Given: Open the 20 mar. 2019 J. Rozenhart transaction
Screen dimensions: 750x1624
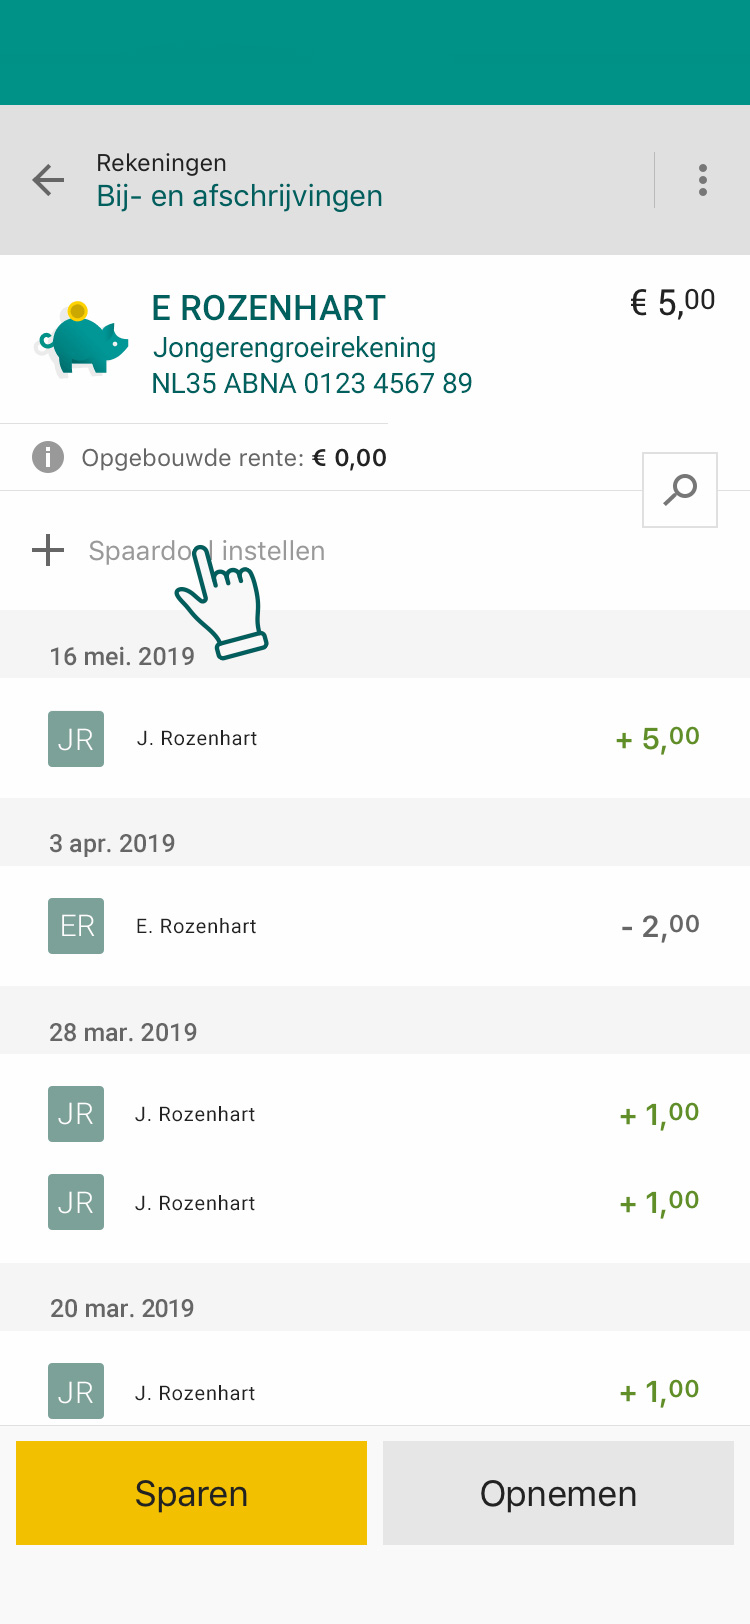Looking at the screenshot, I should (x=375, y=1392).
